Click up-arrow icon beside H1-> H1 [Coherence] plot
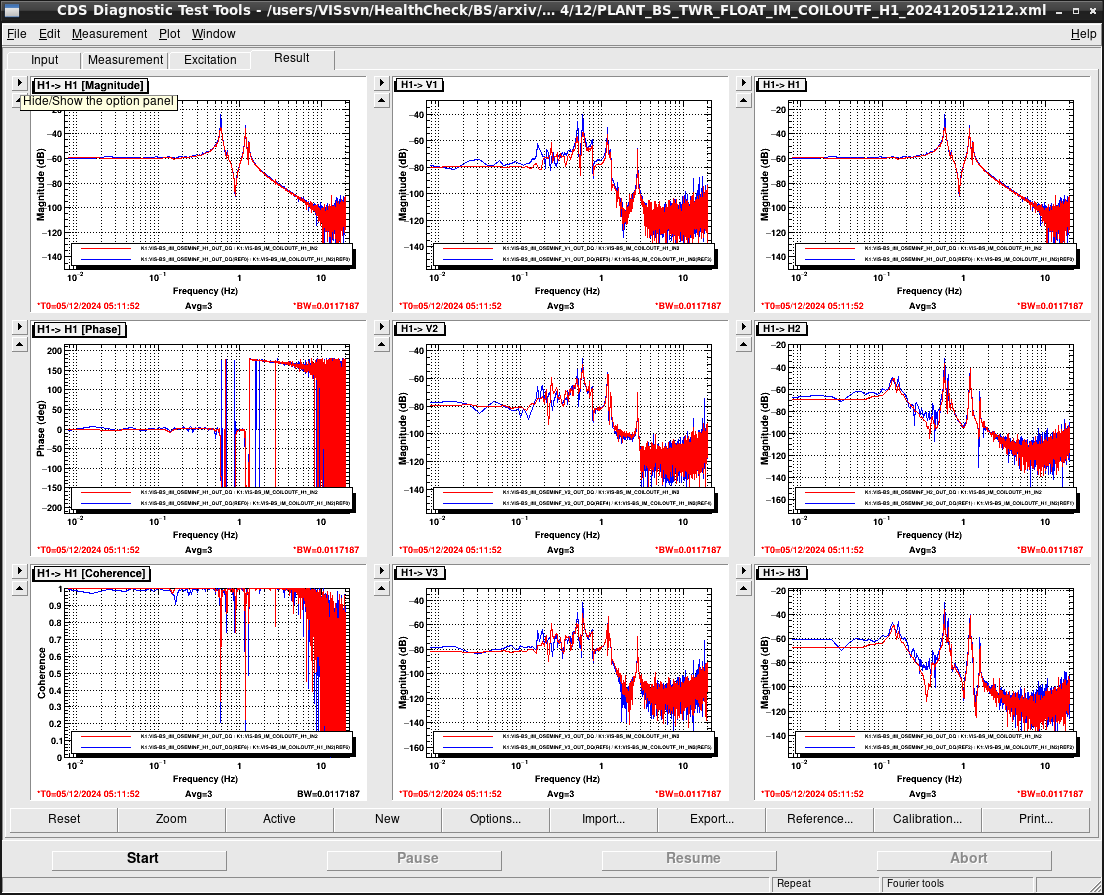The width and height of the screenshot is (1104, 895). [20, 589]
